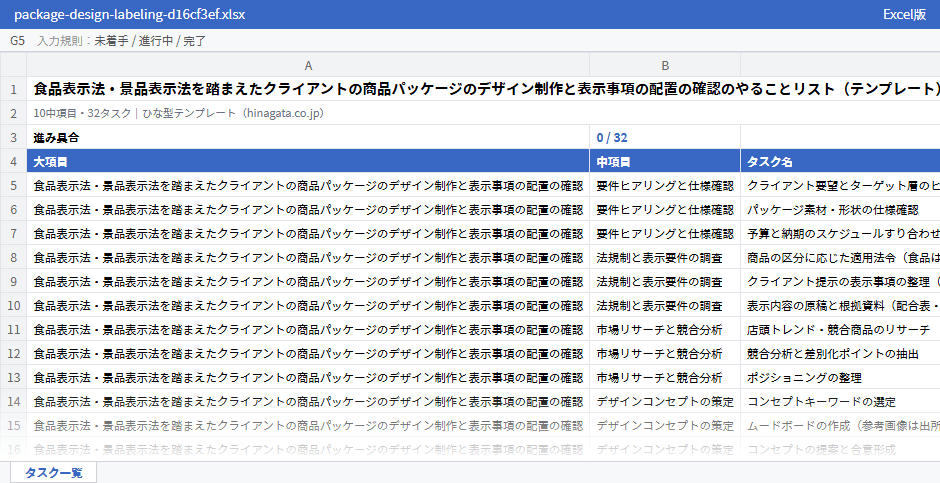Select column A cell in row 7
The height and width of the screenshot is (483, 940).
point(308,233)
